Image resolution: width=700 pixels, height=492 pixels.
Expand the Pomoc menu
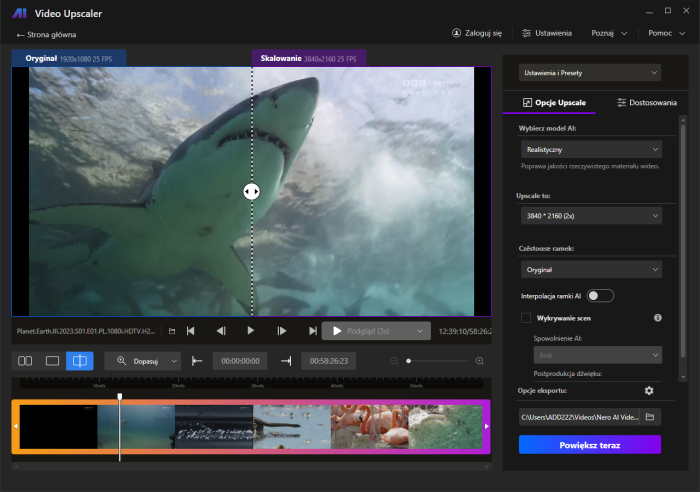coord(667,33)
